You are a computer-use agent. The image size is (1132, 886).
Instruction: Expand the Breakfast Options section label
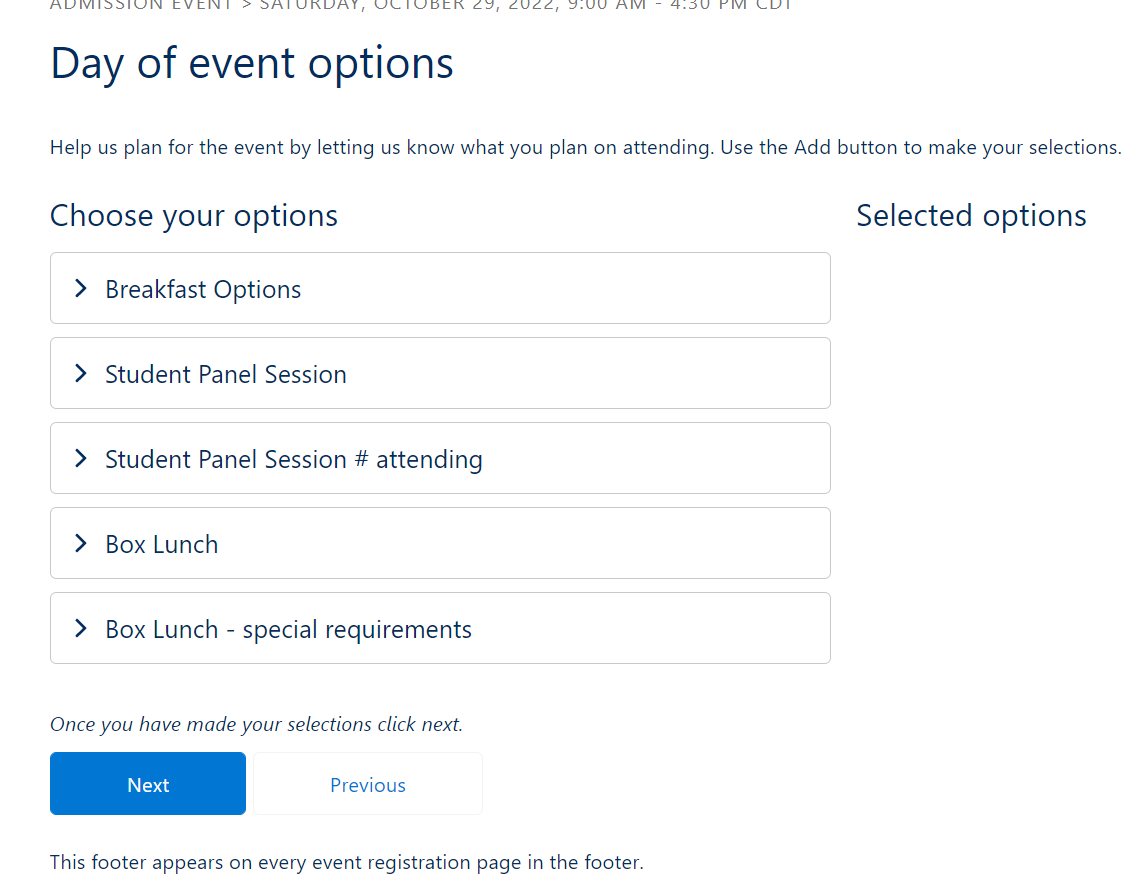coord(203,289)
